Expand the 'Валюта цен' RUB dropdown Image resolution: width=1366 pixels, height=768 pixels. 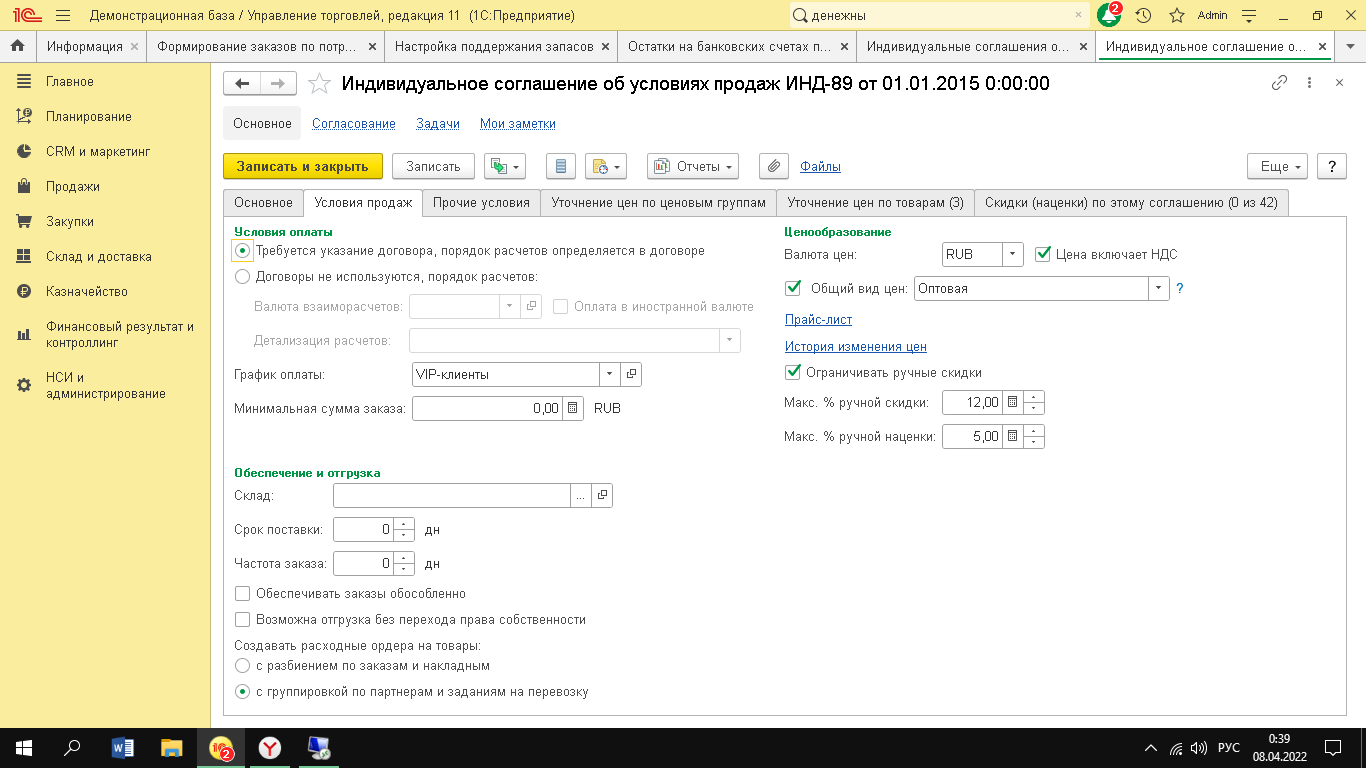[1013, 254]
